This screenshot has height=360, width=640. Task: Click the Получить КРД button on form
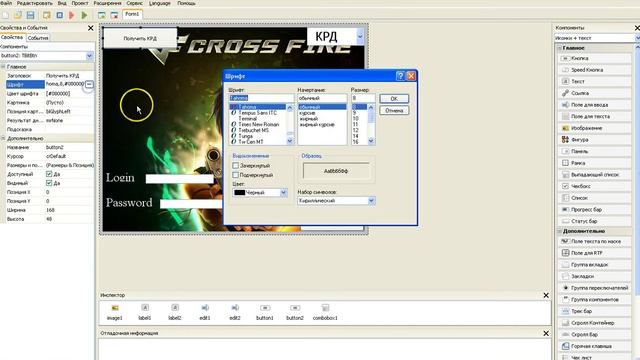pos(140,38)
